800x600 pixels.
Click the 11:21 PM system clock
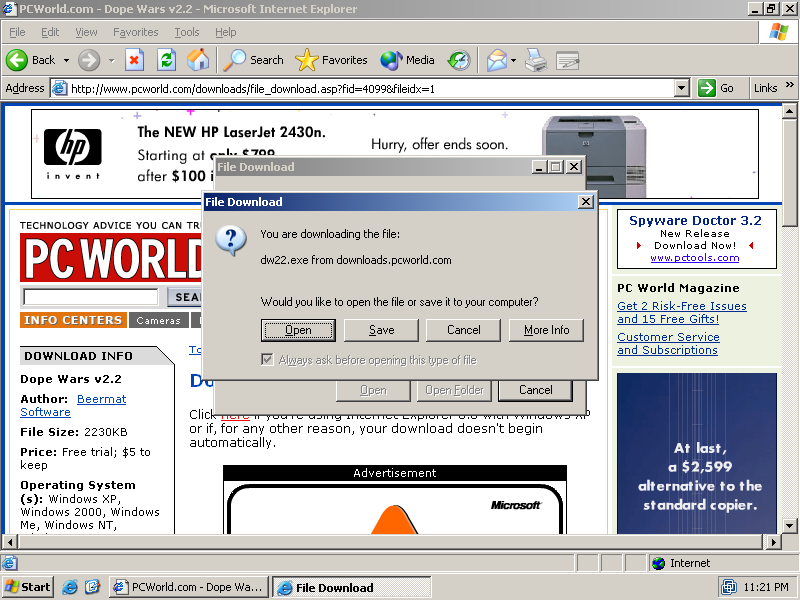pos(766,587)
